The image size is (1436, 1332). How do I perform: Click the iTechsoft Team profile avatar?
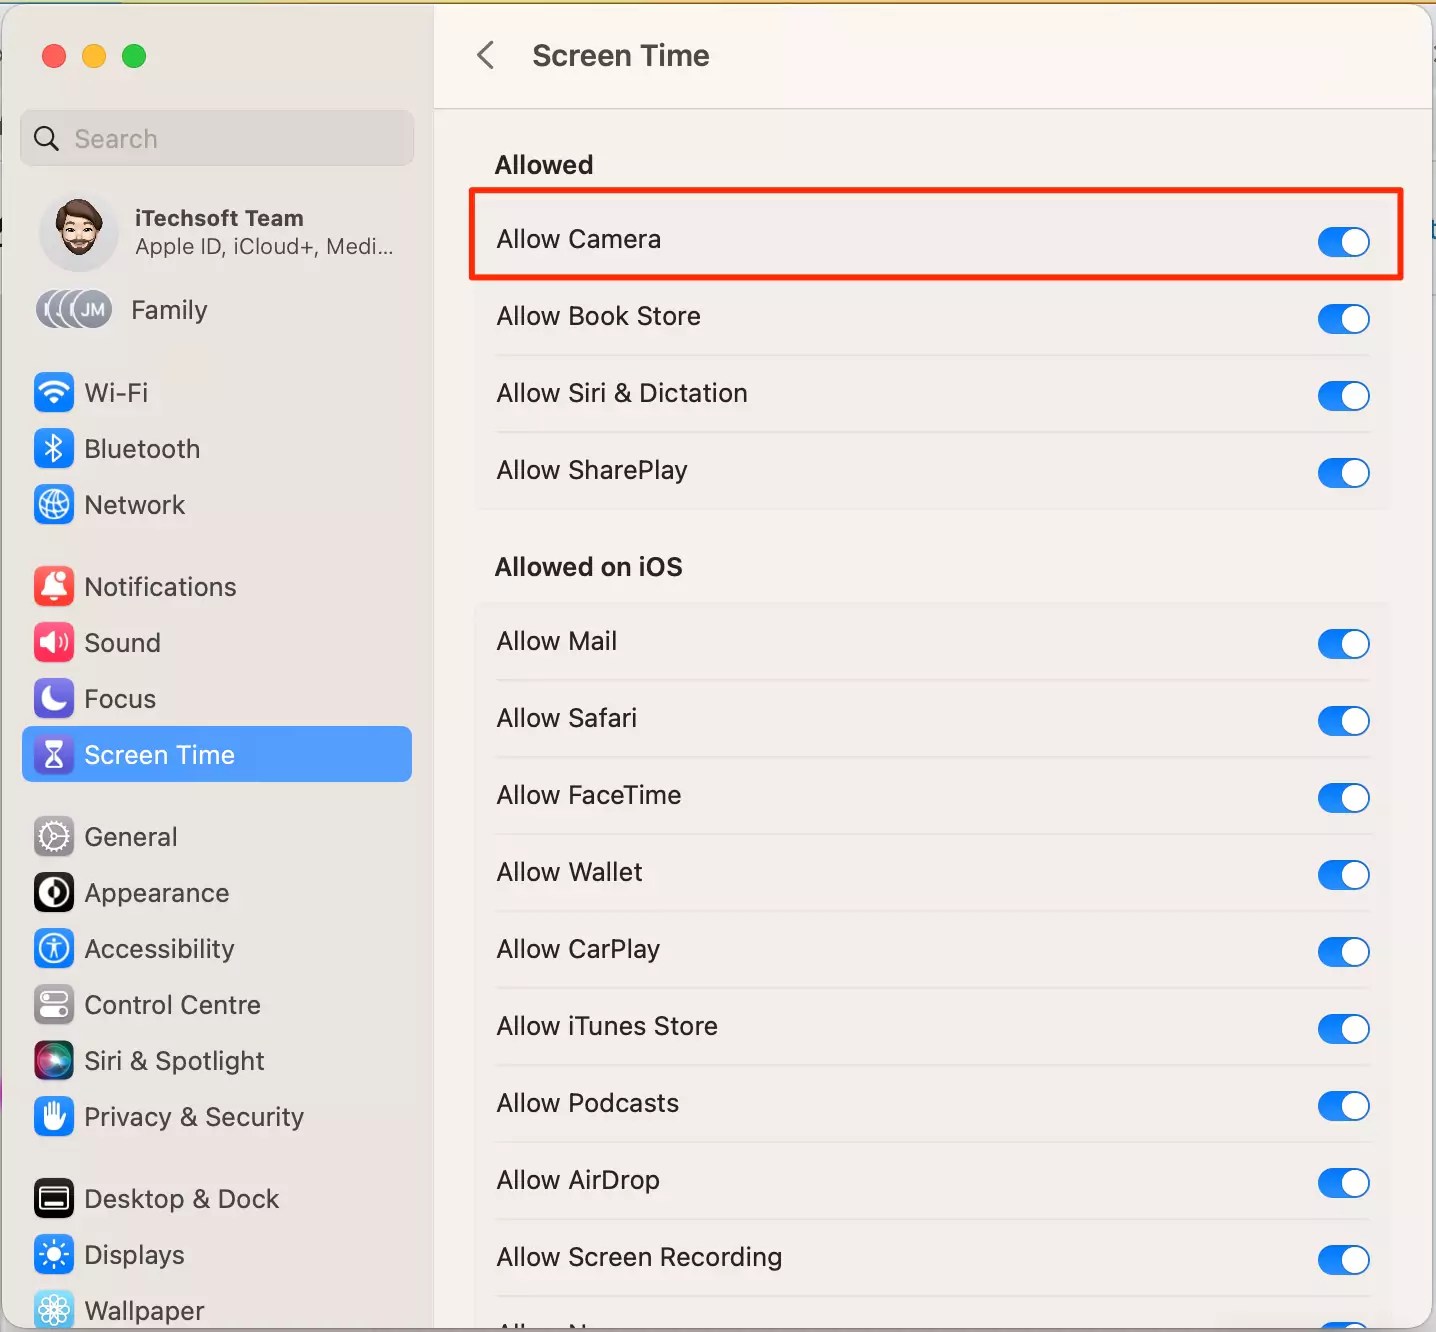[79, 232]
